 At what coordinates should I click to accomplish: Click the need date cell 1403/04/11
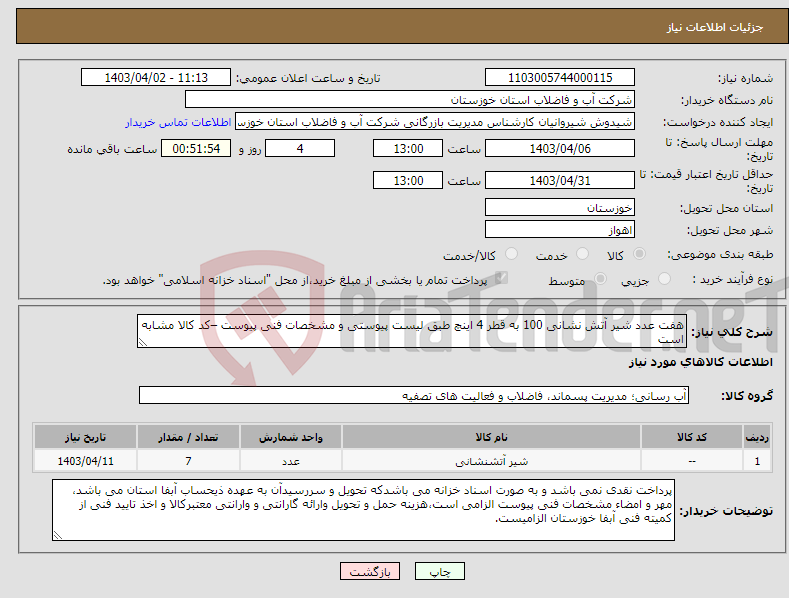[x=86, y=461]
